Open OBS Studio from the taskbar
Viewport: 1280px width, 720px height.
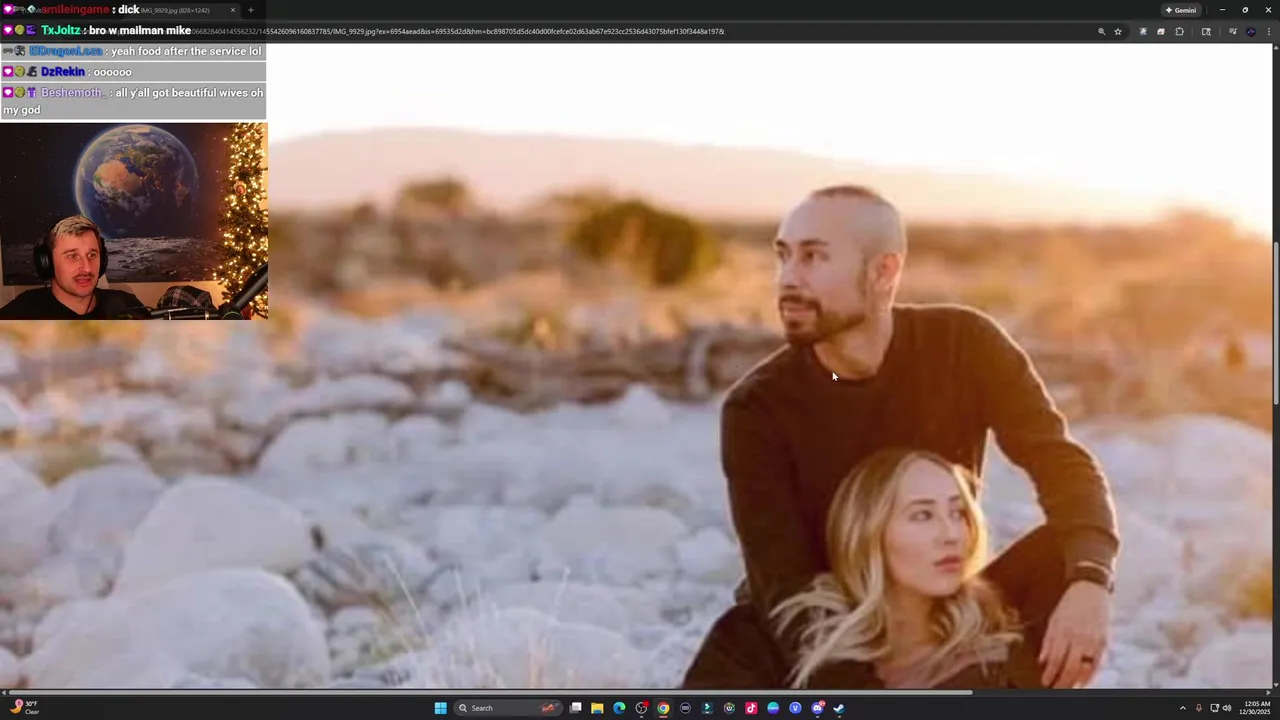coord(641,708)
